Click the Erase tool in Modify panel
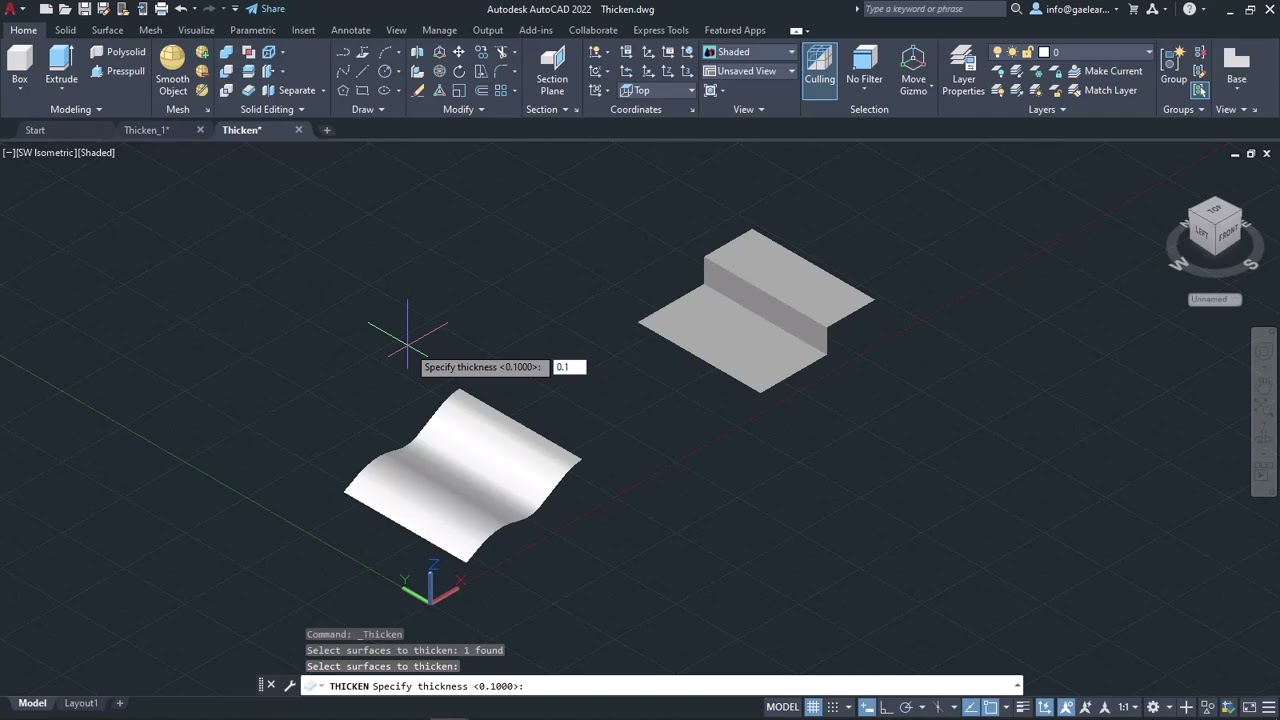The width and height of the screenshot is (1280, 720). click(x=418, y=90)
